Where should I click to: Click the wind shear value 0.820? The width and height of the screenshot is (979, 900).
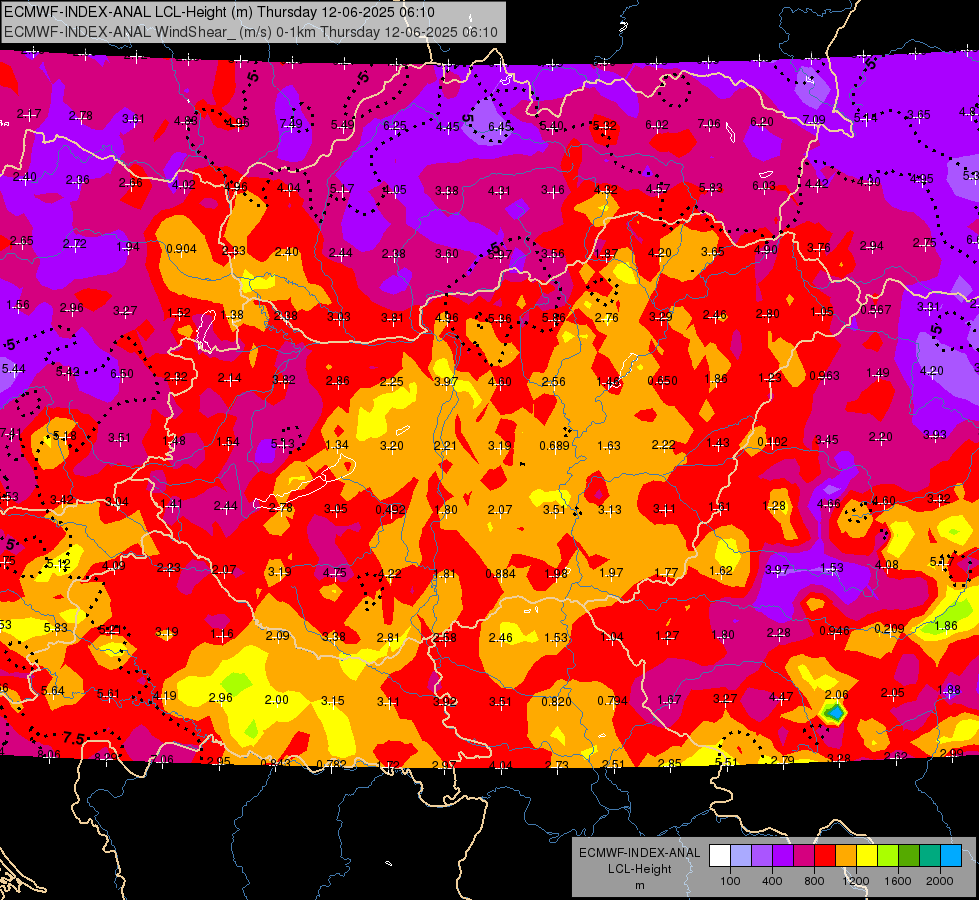click(556, 701)
